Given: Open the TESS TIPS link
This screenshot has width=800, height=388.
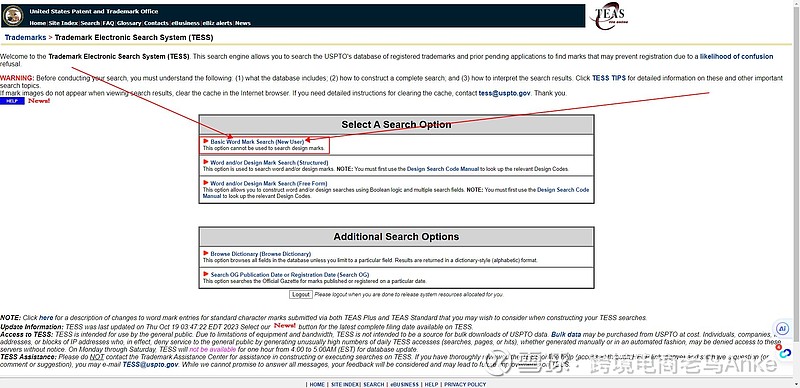Looking at the screenshot, I should click(x=609, y=79).
